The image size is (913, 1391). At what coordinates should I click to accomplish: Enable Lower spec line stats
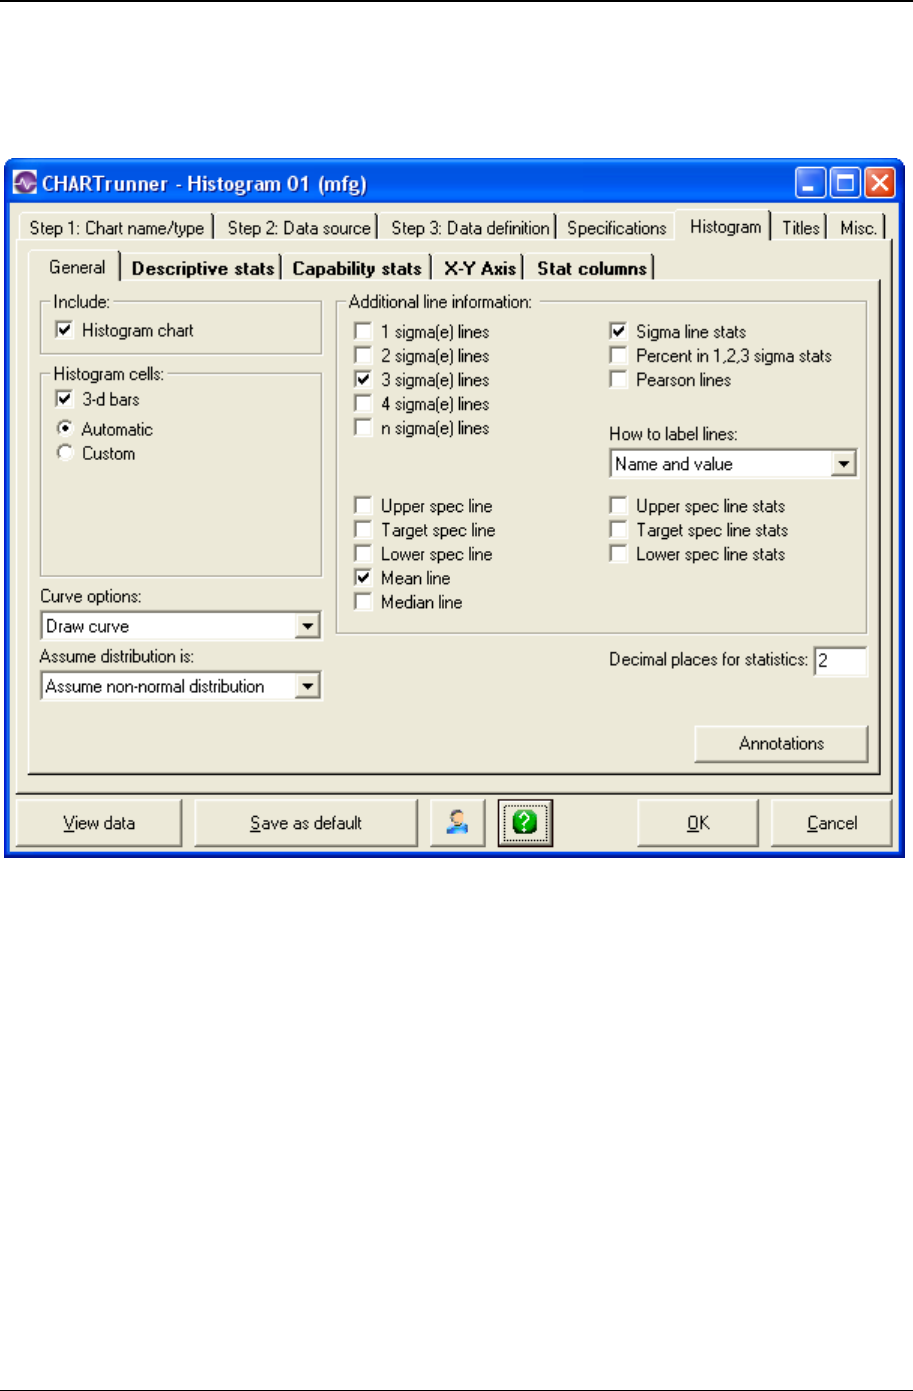coord(618,554)
